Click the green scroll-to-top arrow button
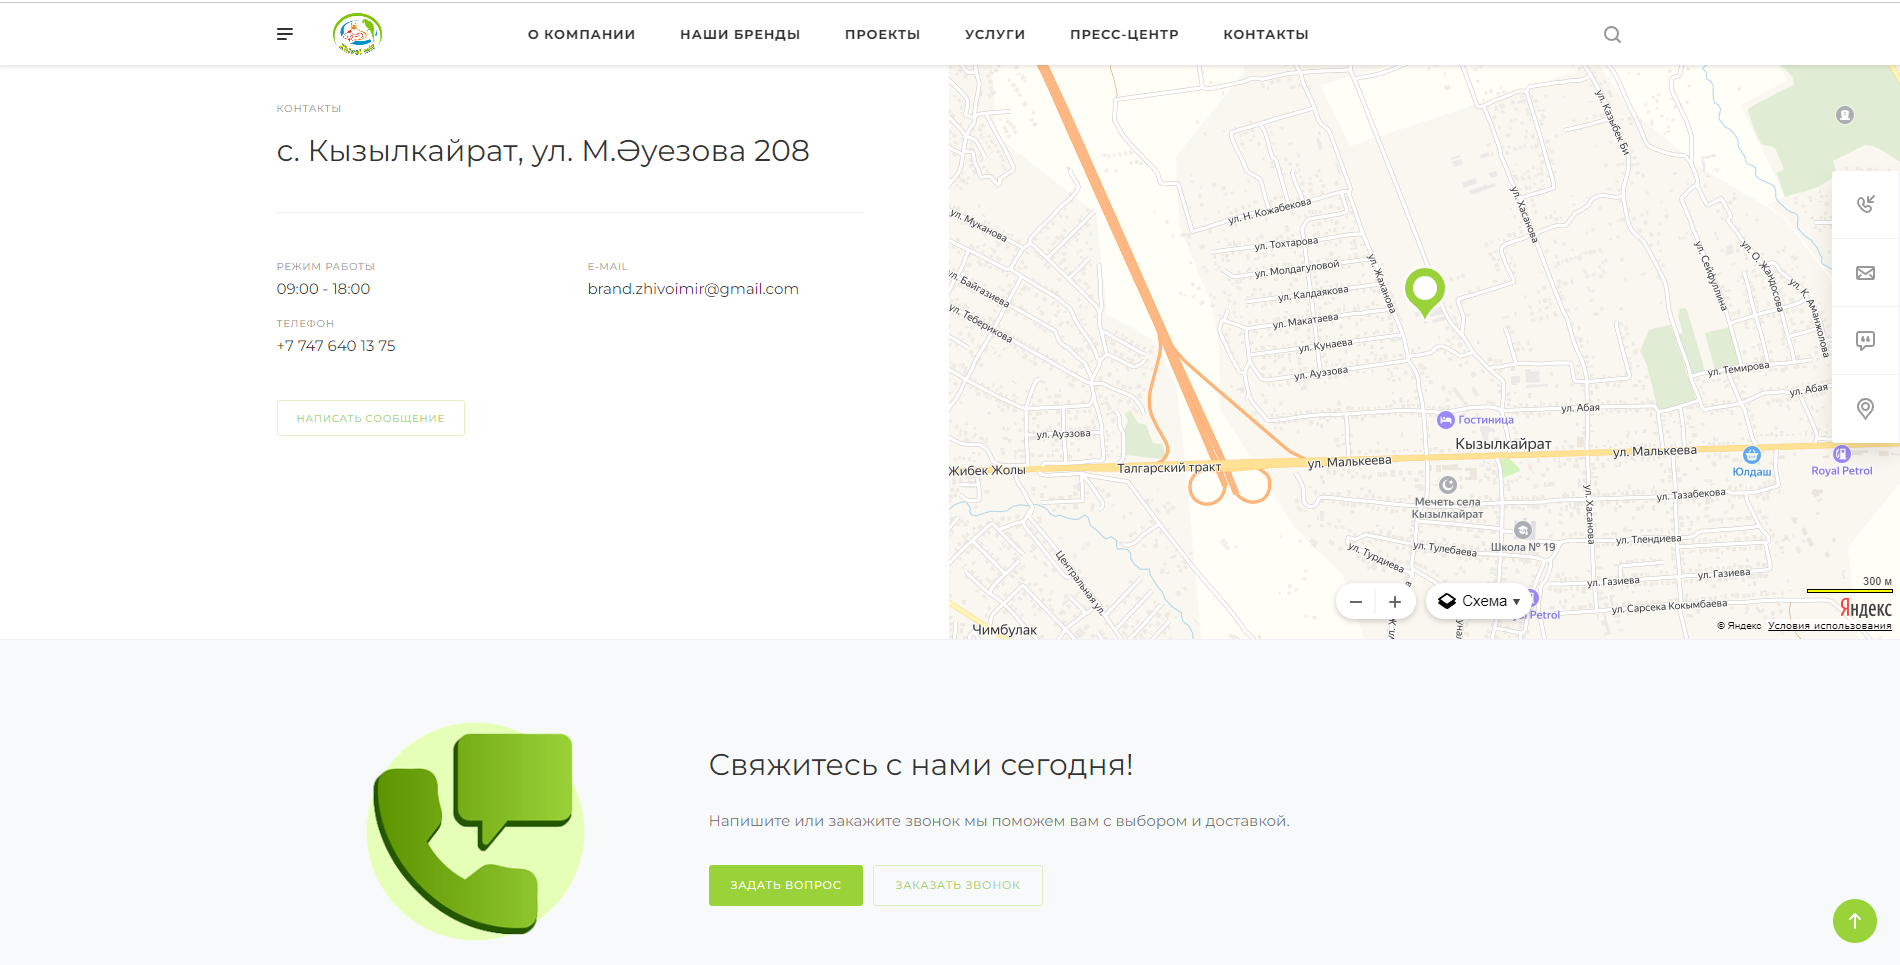 1855,920
